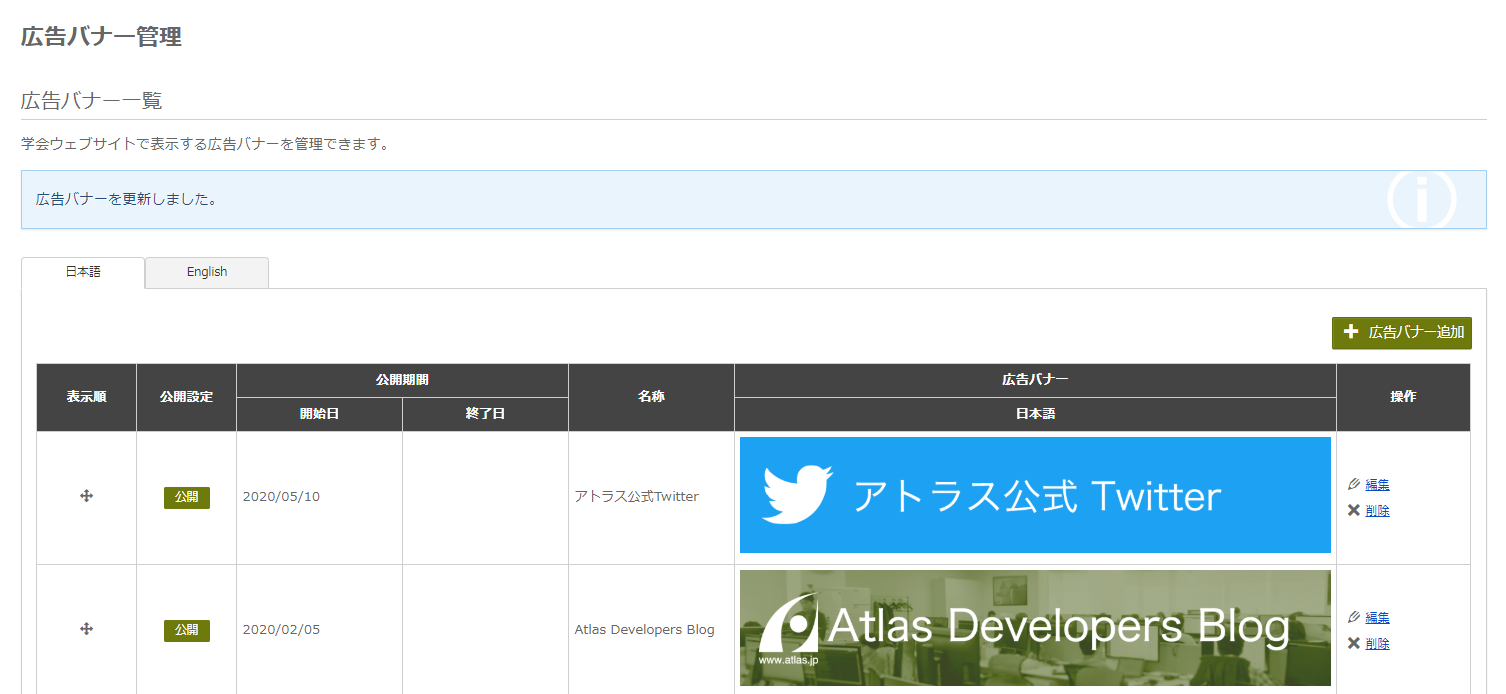Viewport: 1506px width, 694px height.
Task: Click the info icon in the update notice
Action: click(x=1421, y=200)
